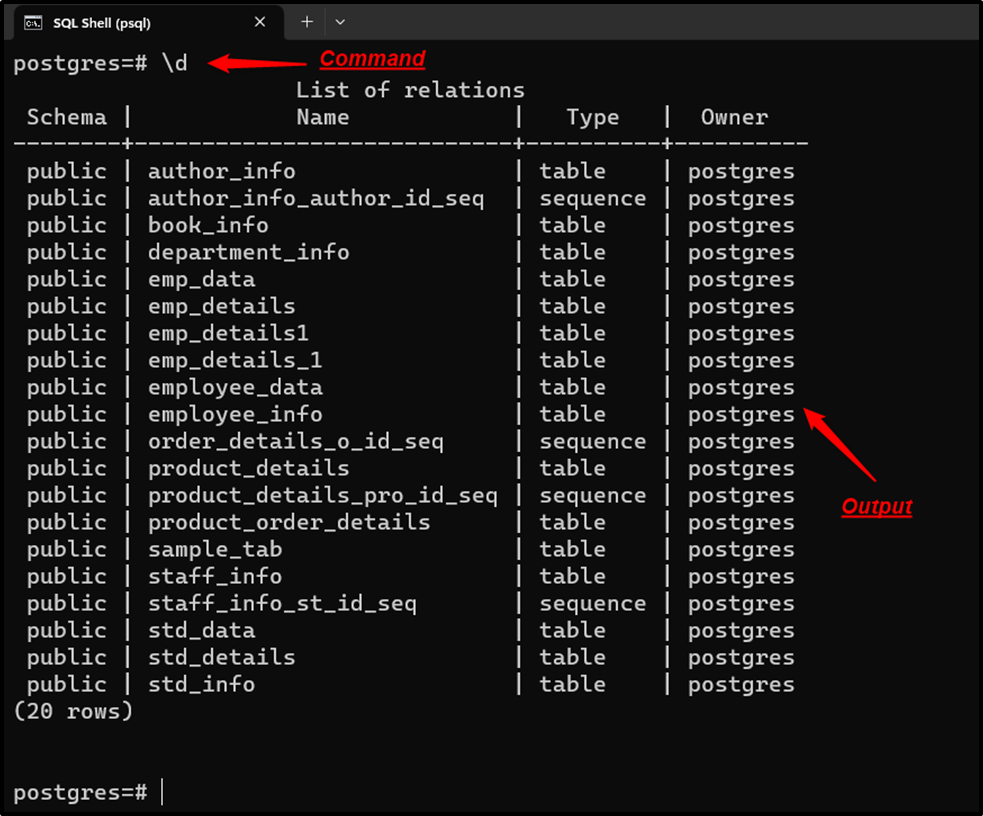Select the (20 rows) summary text
Image resolution: width=983 pixels, height=816 pixels.
(x=73, y=711)
